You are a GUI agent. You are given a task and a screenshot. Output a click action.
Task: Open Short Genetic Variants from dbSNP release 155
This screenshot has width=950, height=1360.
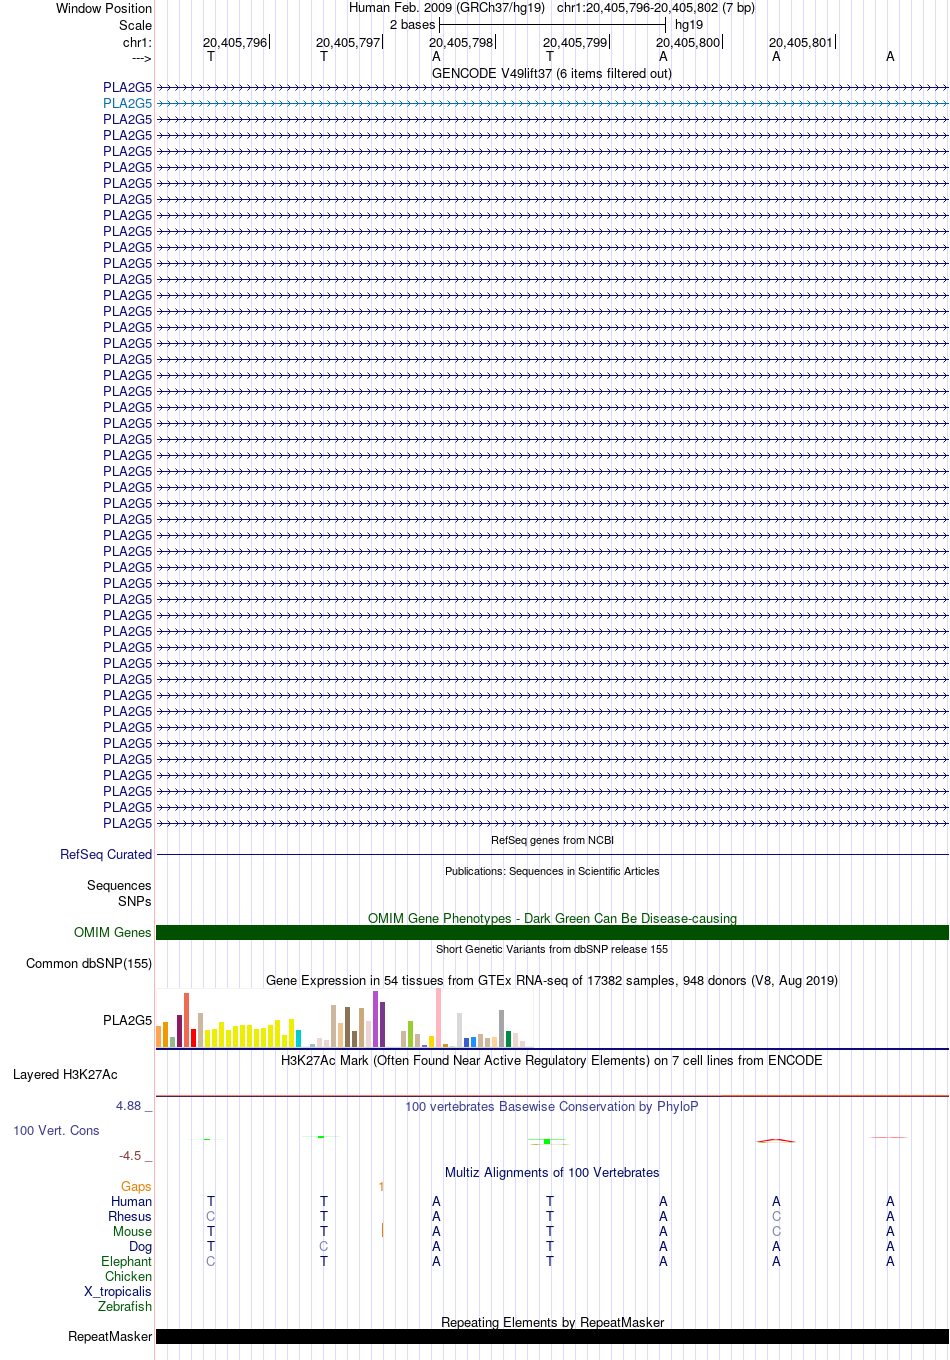[x=552, y=950]
